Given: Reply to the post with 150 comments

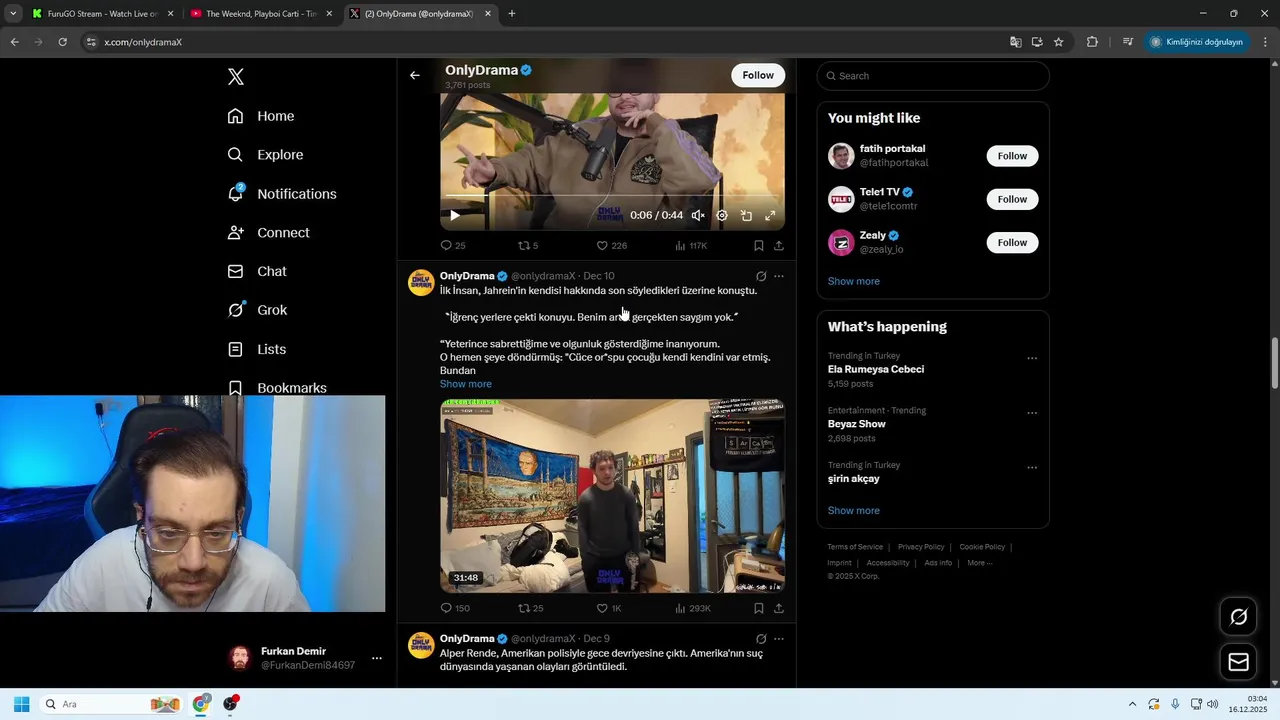Looking at the screenshot, I should click(x=455, y=608).
